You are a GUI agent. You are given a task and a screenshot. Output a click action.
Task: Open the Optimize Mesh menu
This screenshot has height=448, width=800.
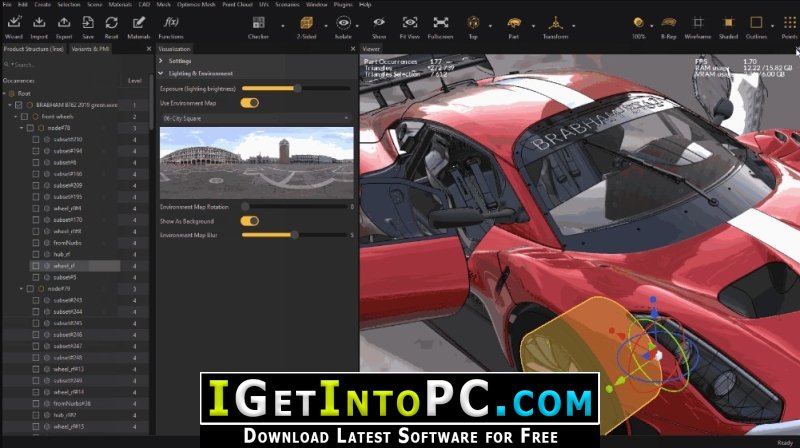196,4
